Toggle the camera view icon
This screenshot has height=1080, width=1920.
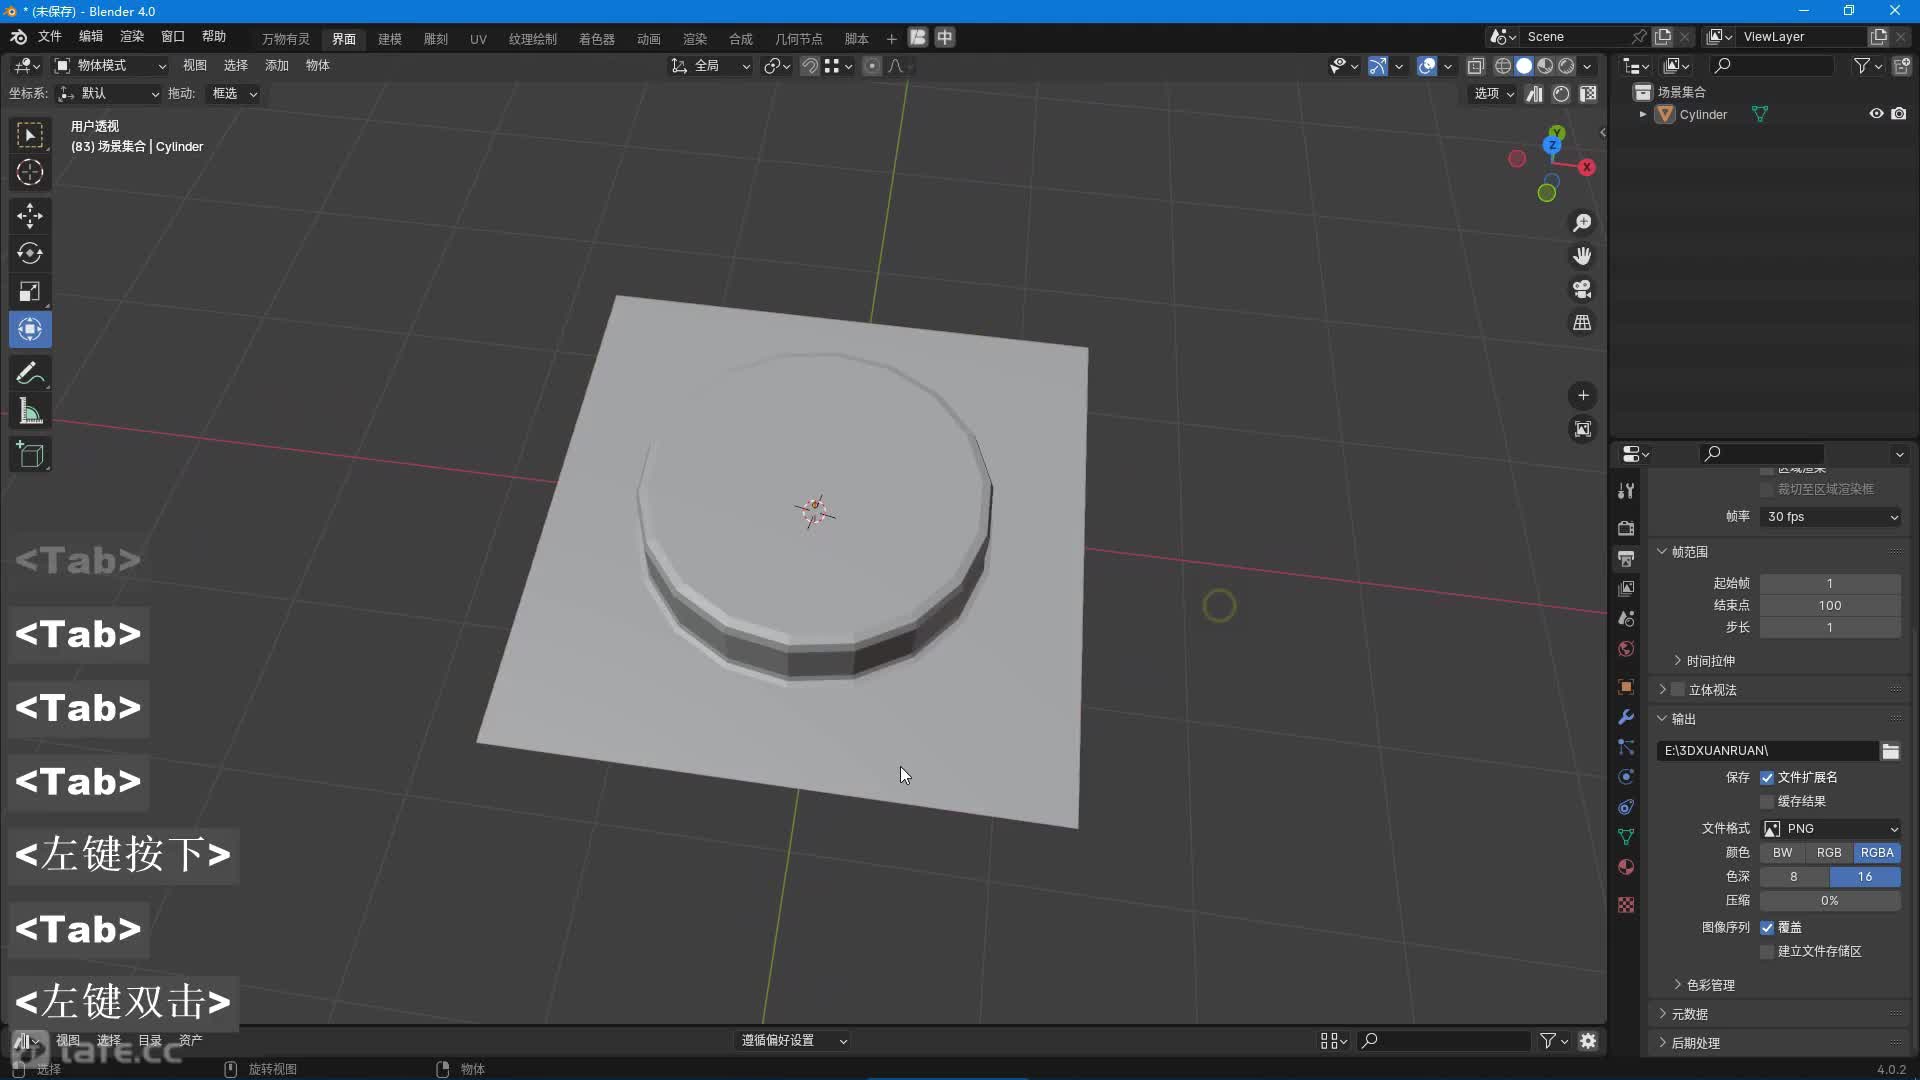coord(1582,290)
